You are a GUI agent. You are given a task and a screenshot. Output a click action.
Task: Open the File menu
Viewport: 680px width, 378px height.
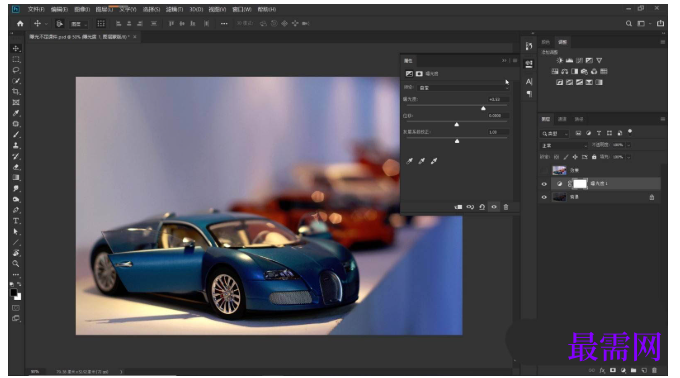(36, 9)
